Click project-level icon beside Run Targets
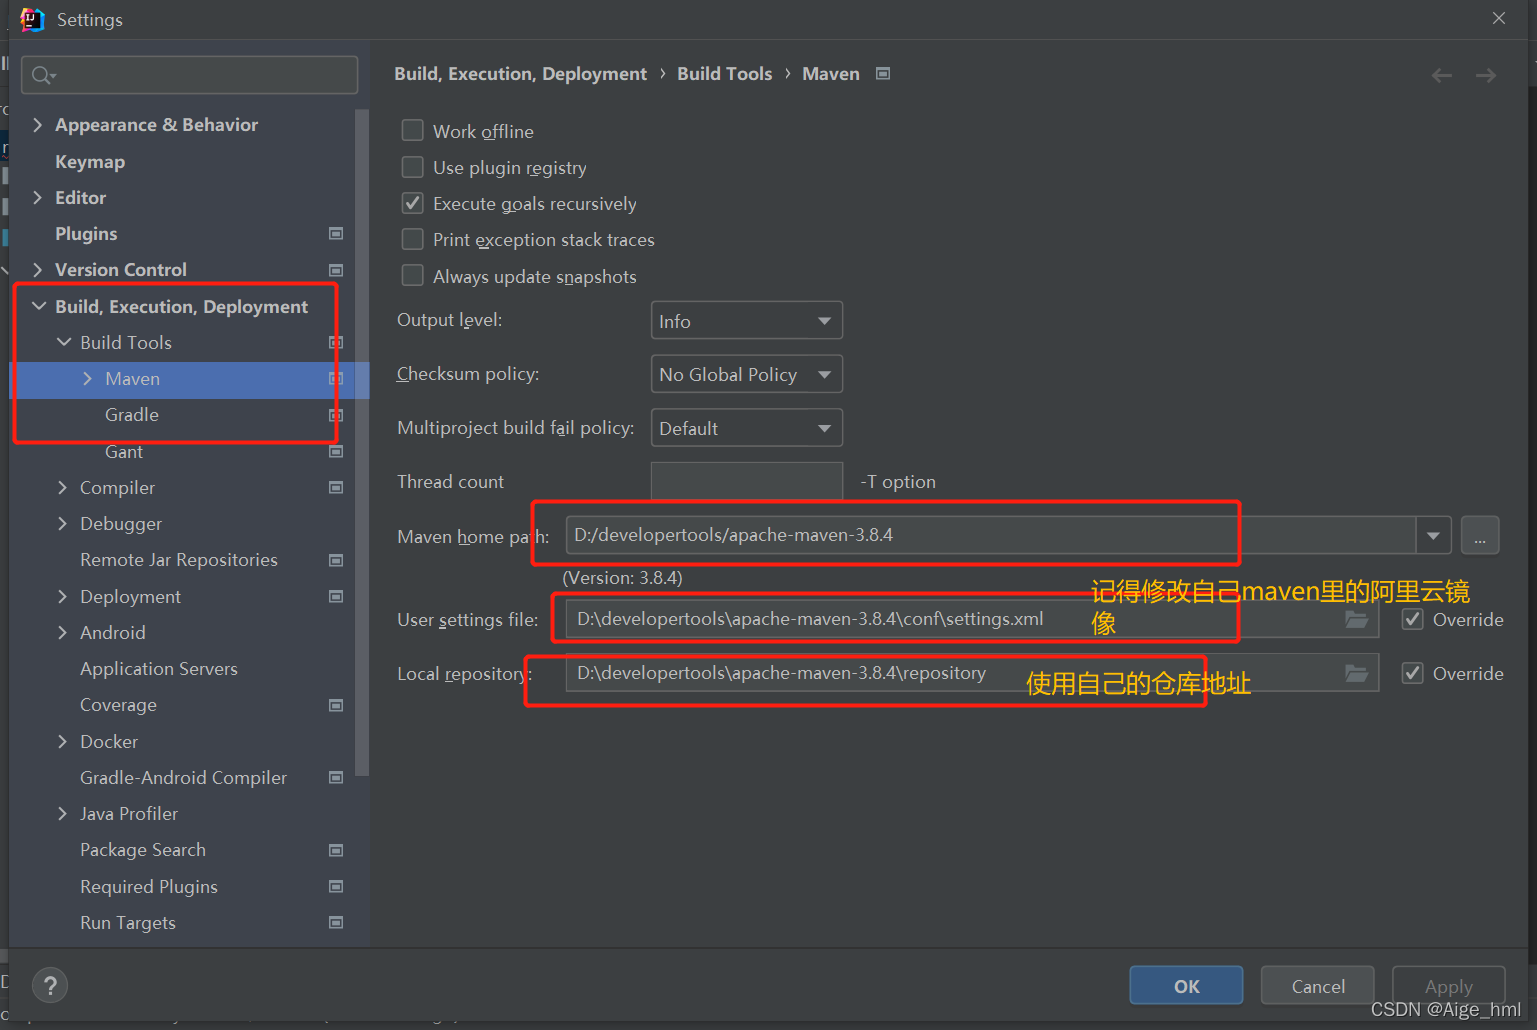This screenshot has width=1537, height=1030. coord(336,923)
